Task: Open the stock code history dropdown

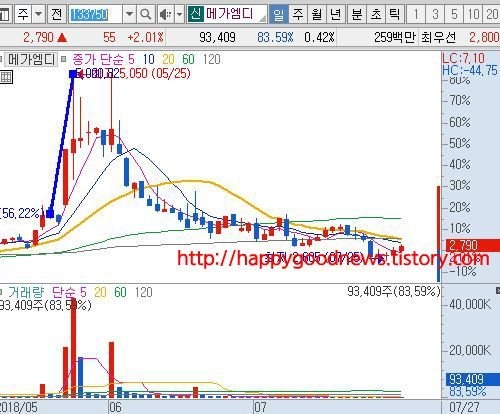Action: click(x=129, y=14)
